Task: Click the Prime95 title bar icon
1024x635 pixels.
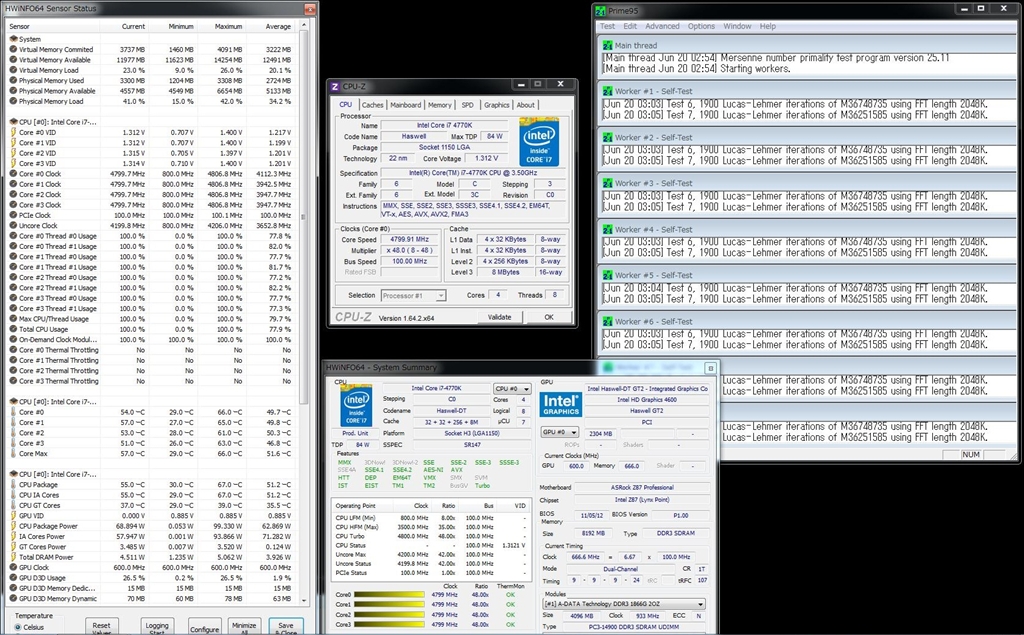Action: coord(600,11)
